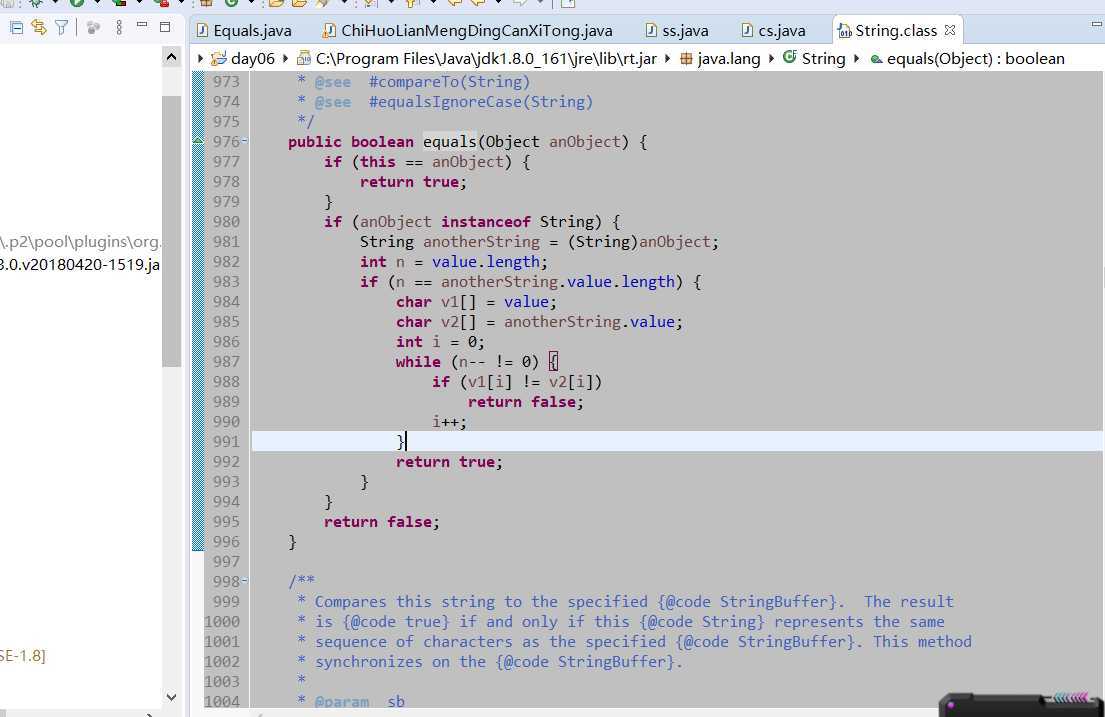Open the filter icon in the left view toolbar
The height and width of the screenshot is (717, 1105).
pyautogui.click(x=61, y=27)
